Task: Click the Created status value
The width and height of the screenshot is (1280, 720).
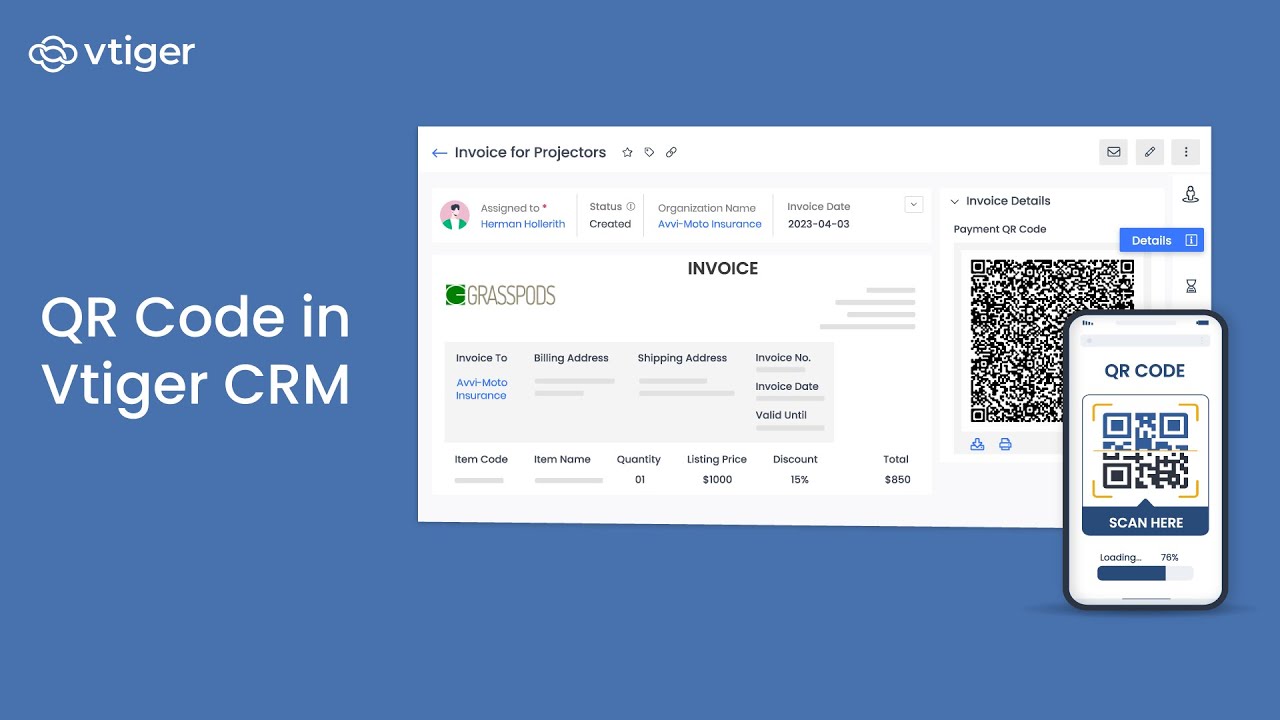Action: (610, 224)
